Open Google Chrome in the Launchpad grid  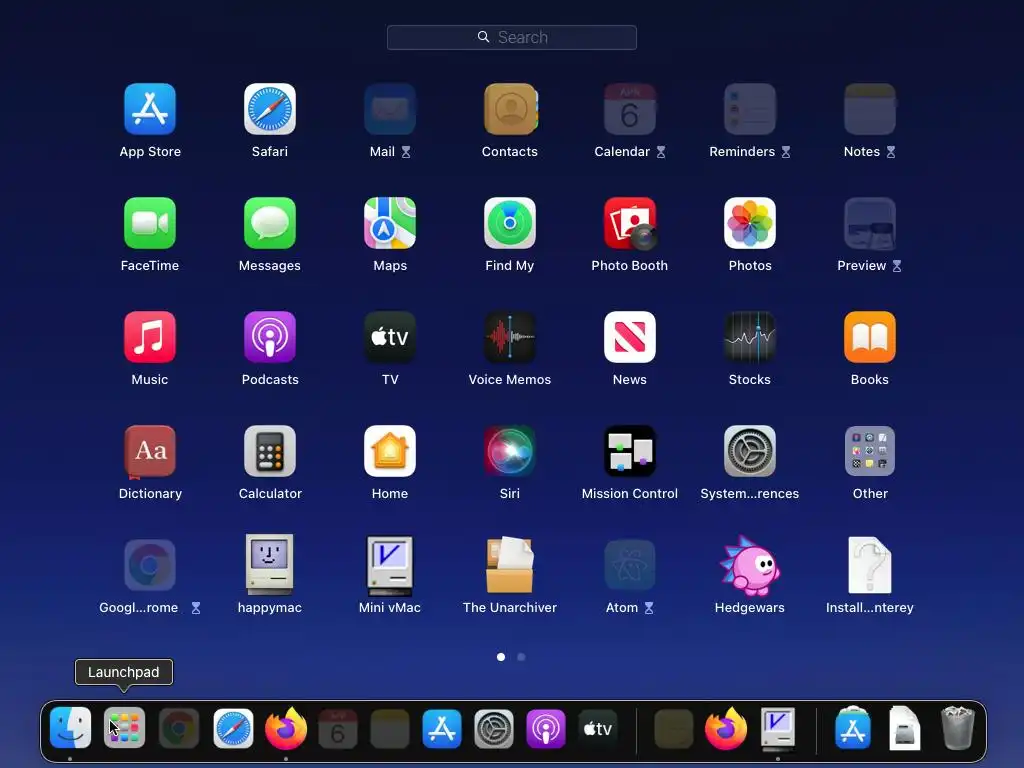click(x=150, y=565)
